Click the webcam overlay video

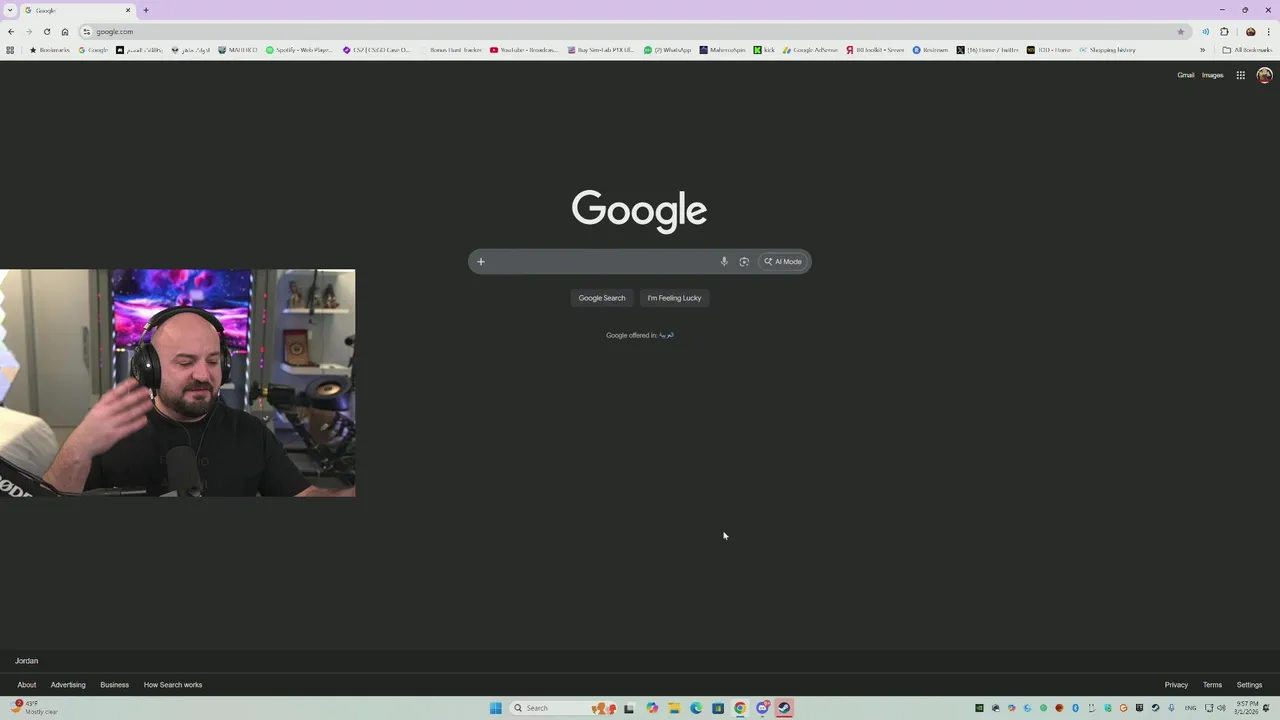click(x=177, y=383)
